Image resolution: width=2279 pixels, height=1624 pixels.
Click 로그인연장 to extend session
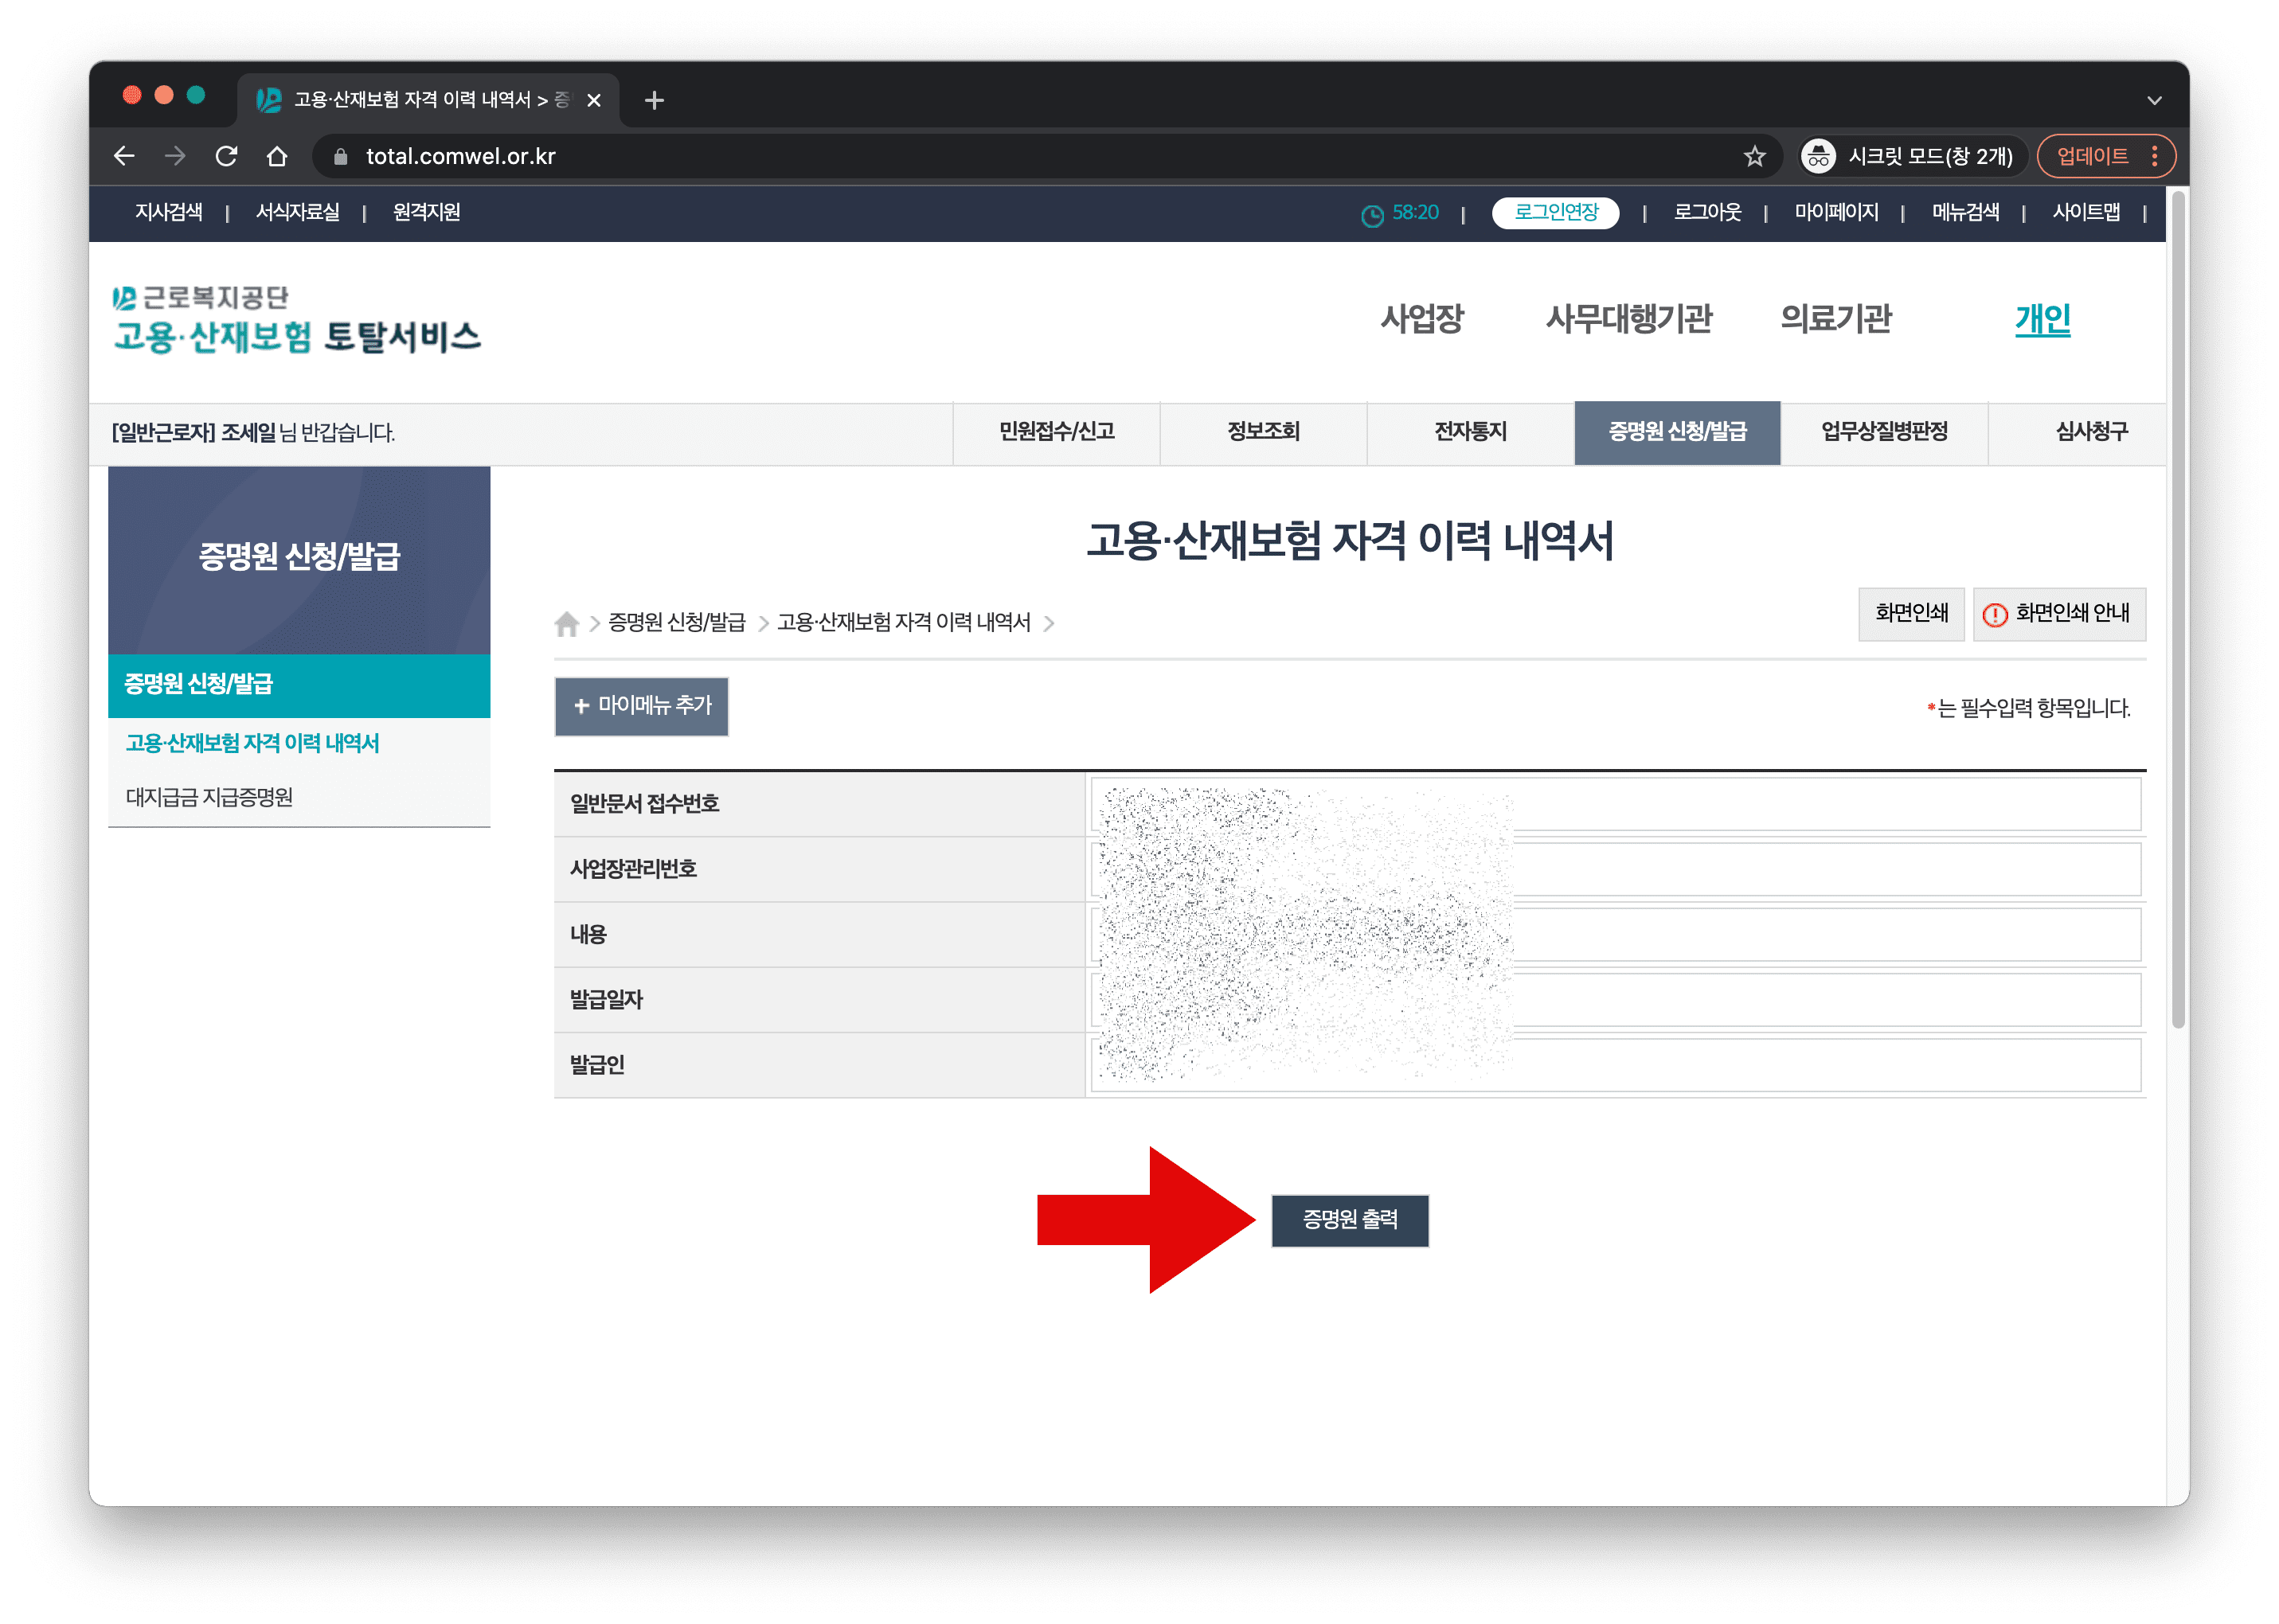pyautogui.click(x=1555, y=212)
